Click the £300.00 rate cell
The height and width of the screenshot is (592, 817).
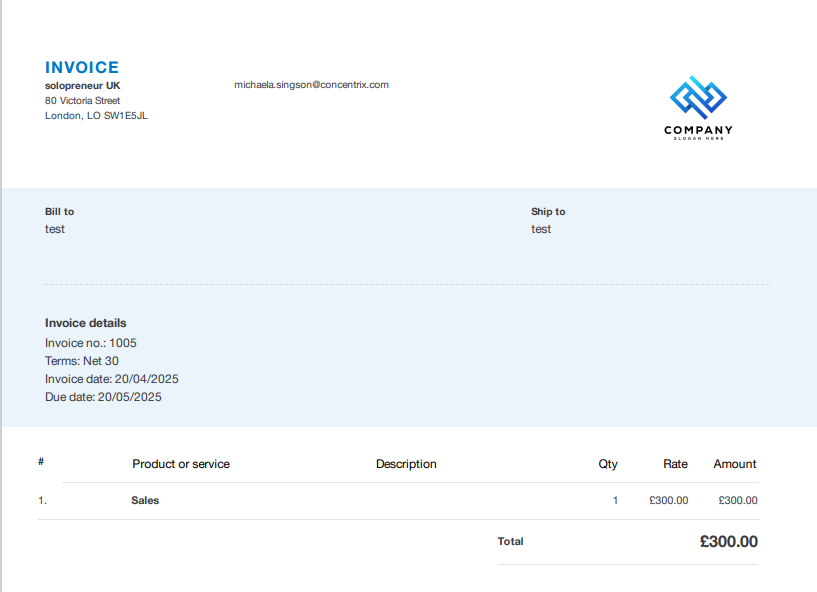click(669, 500)
